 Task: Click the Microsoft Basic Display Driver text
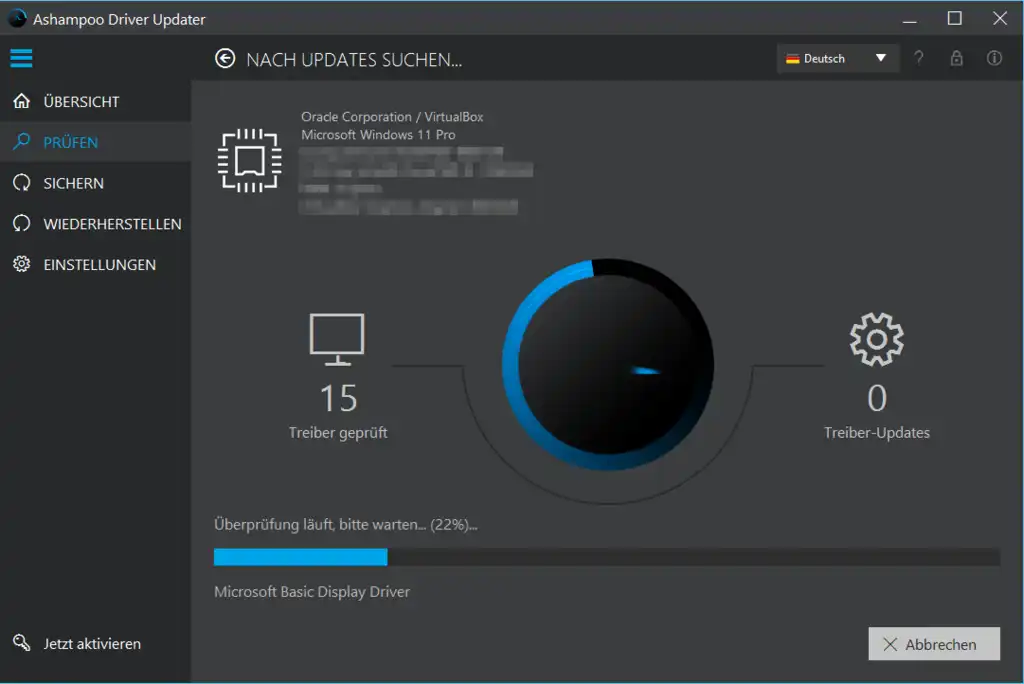pyautogui.click(x=312, y=591)
